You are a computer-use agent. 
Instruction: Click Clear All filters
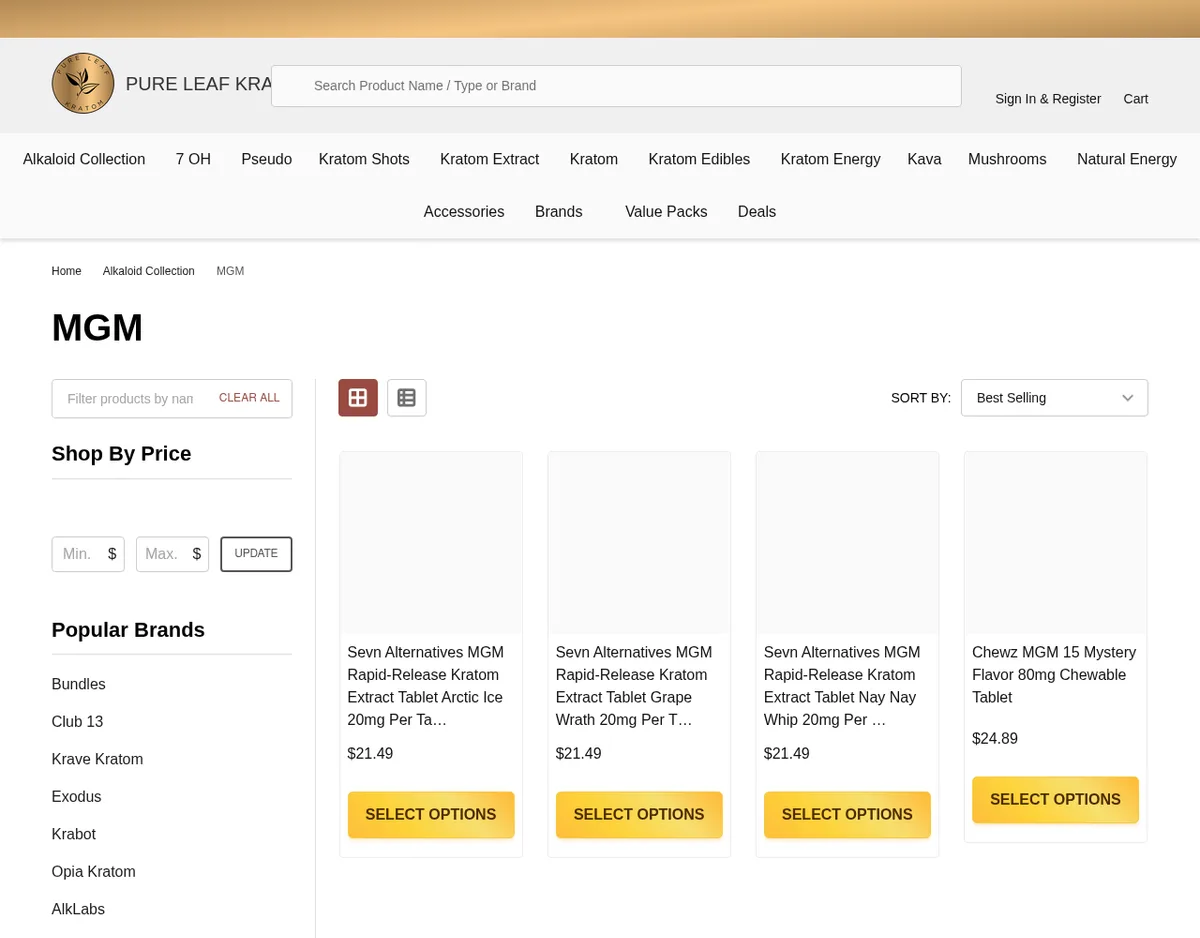tap(249, 398)
